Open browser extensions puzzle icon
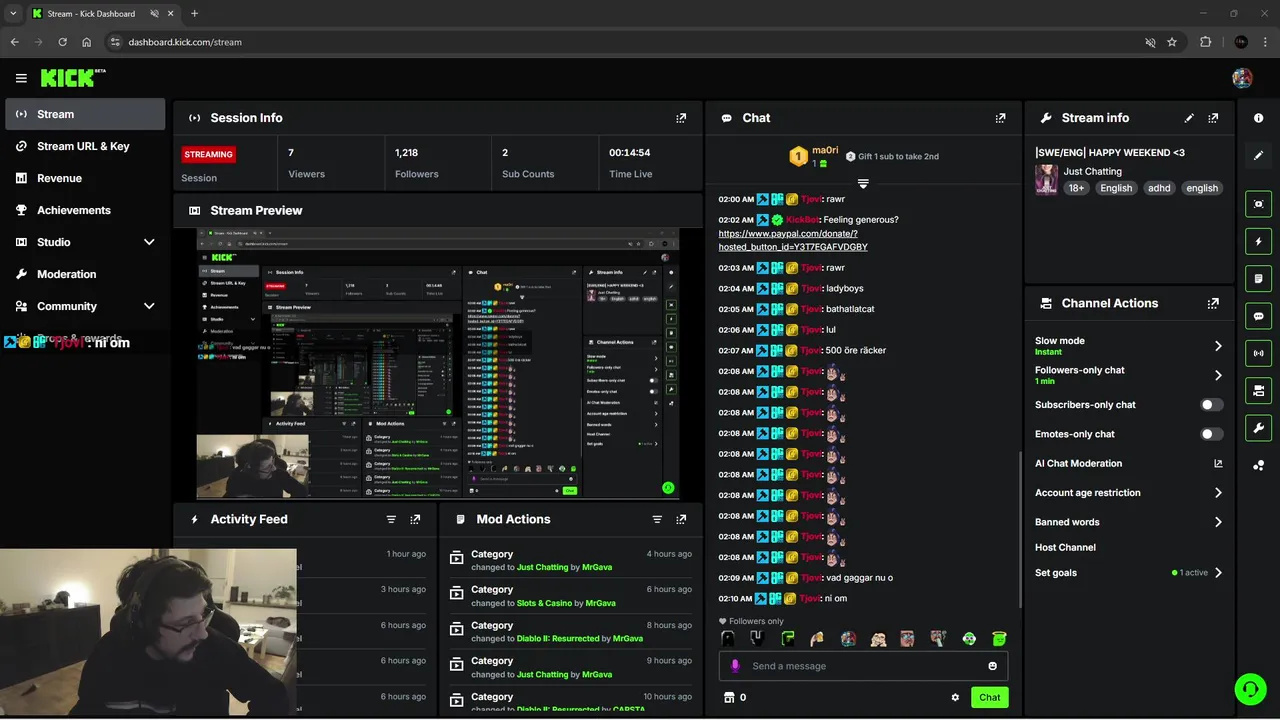Image resolution: width=1280 pixels, height=720 pixels. (1205, 42)
